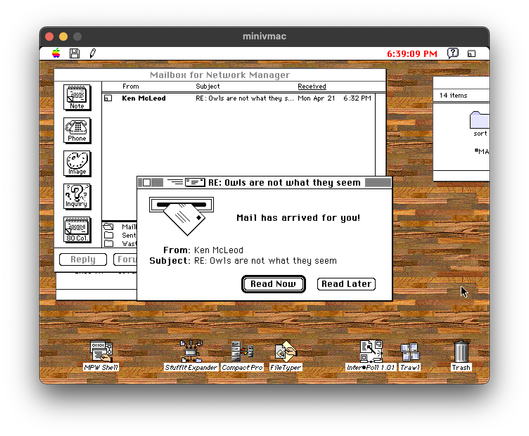
Task: Click the 'Mon Apr 21' received date
Action: (x=316, y=98)
